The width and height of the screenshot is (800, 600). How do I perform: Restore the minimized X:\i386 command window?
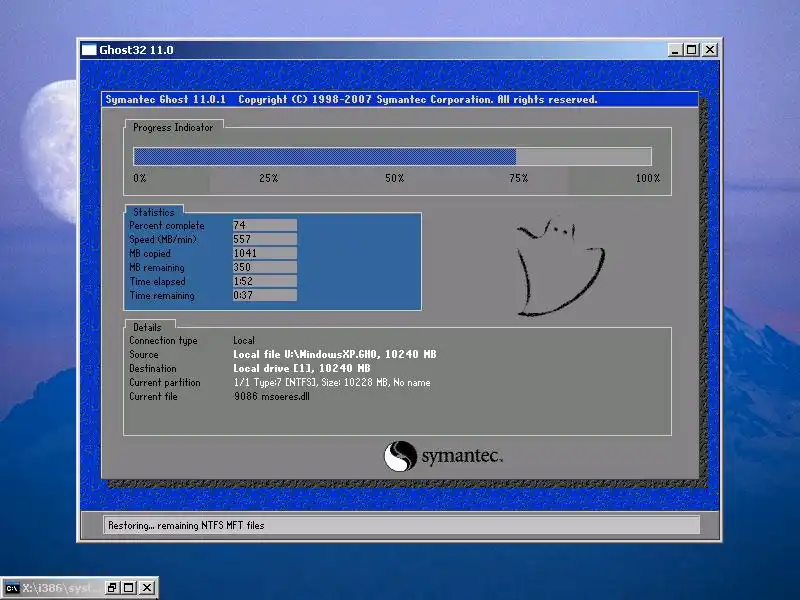(x=112, y=588)
